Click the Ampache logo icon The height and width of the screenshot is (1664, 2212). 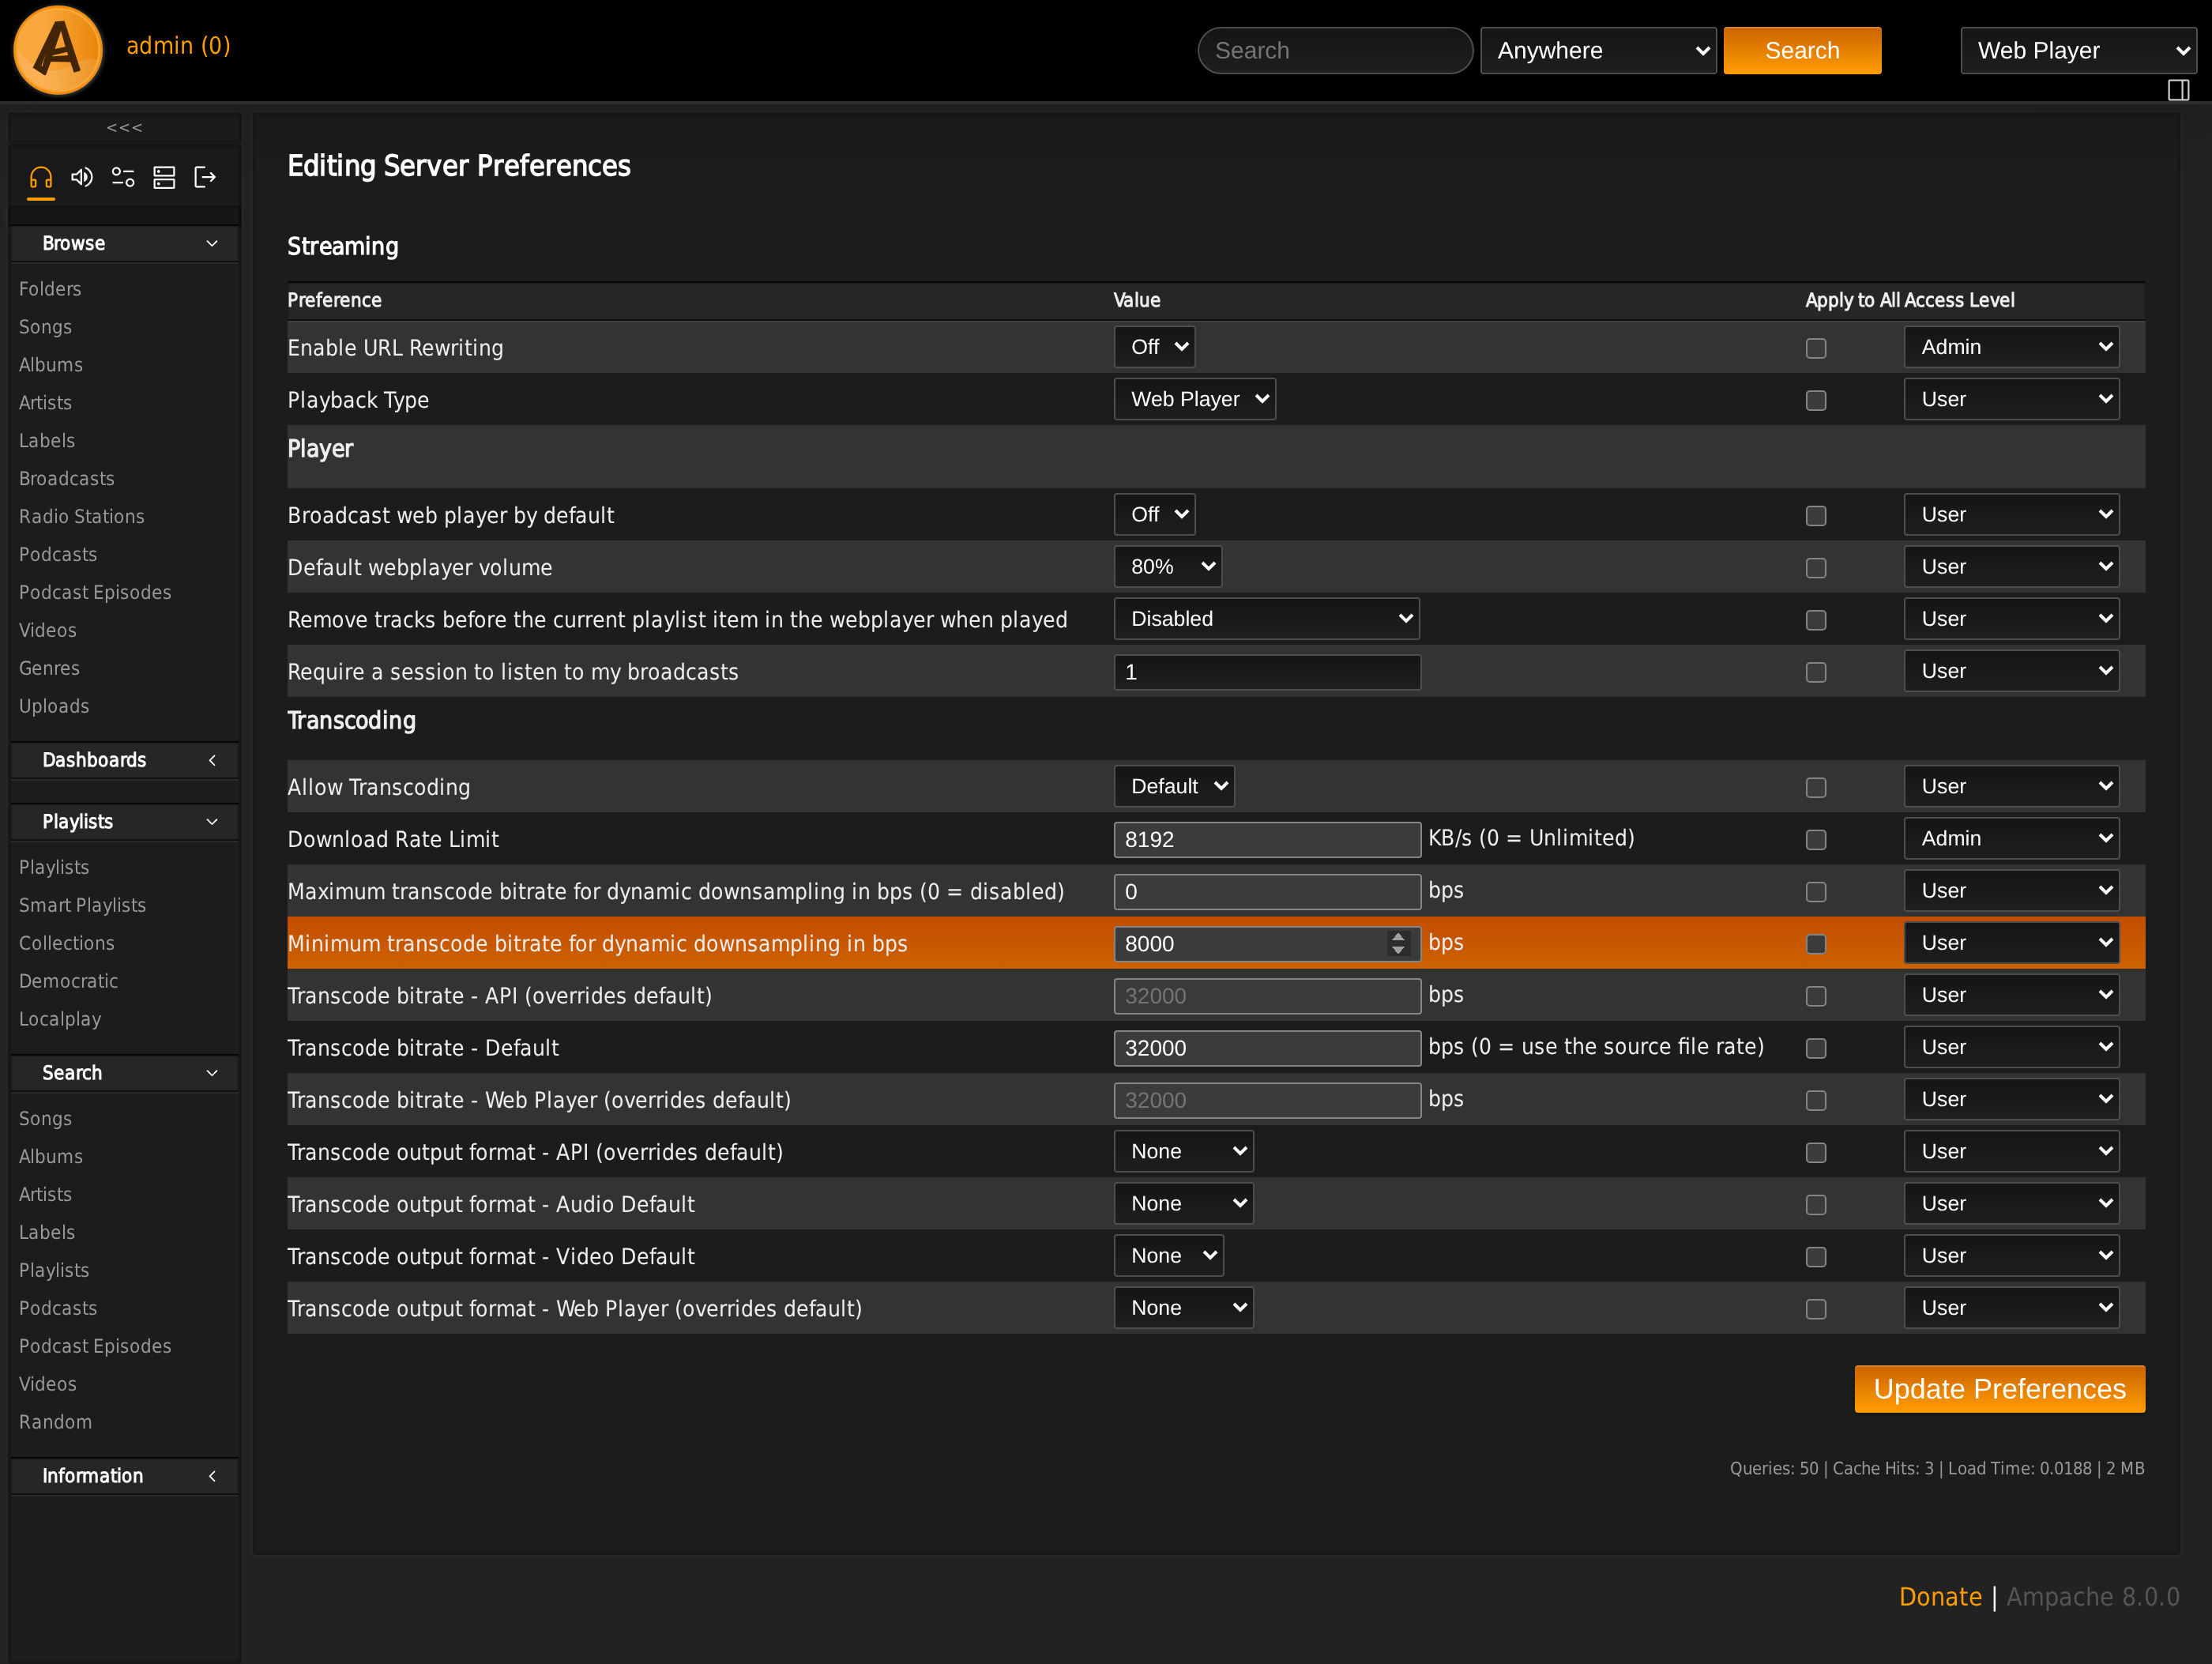58,50
